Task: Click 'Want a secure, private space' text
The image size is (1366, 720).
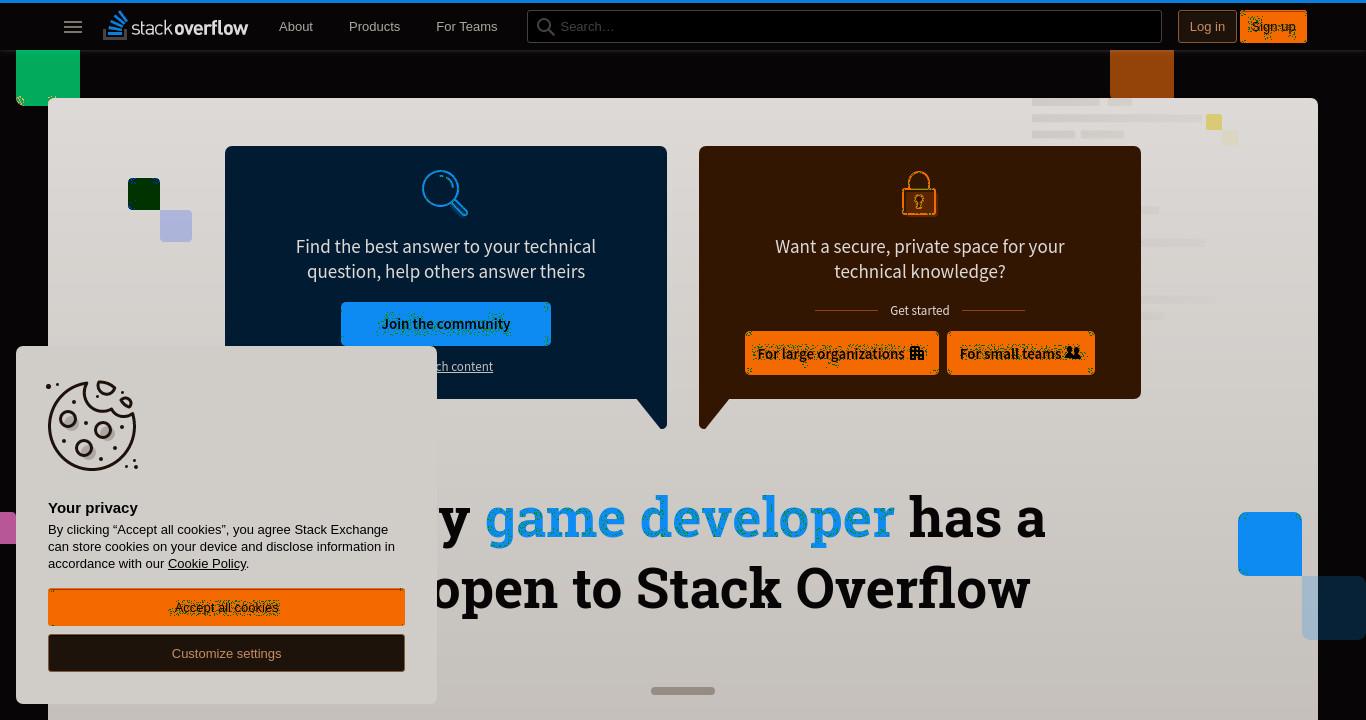Action: [920, 259]
